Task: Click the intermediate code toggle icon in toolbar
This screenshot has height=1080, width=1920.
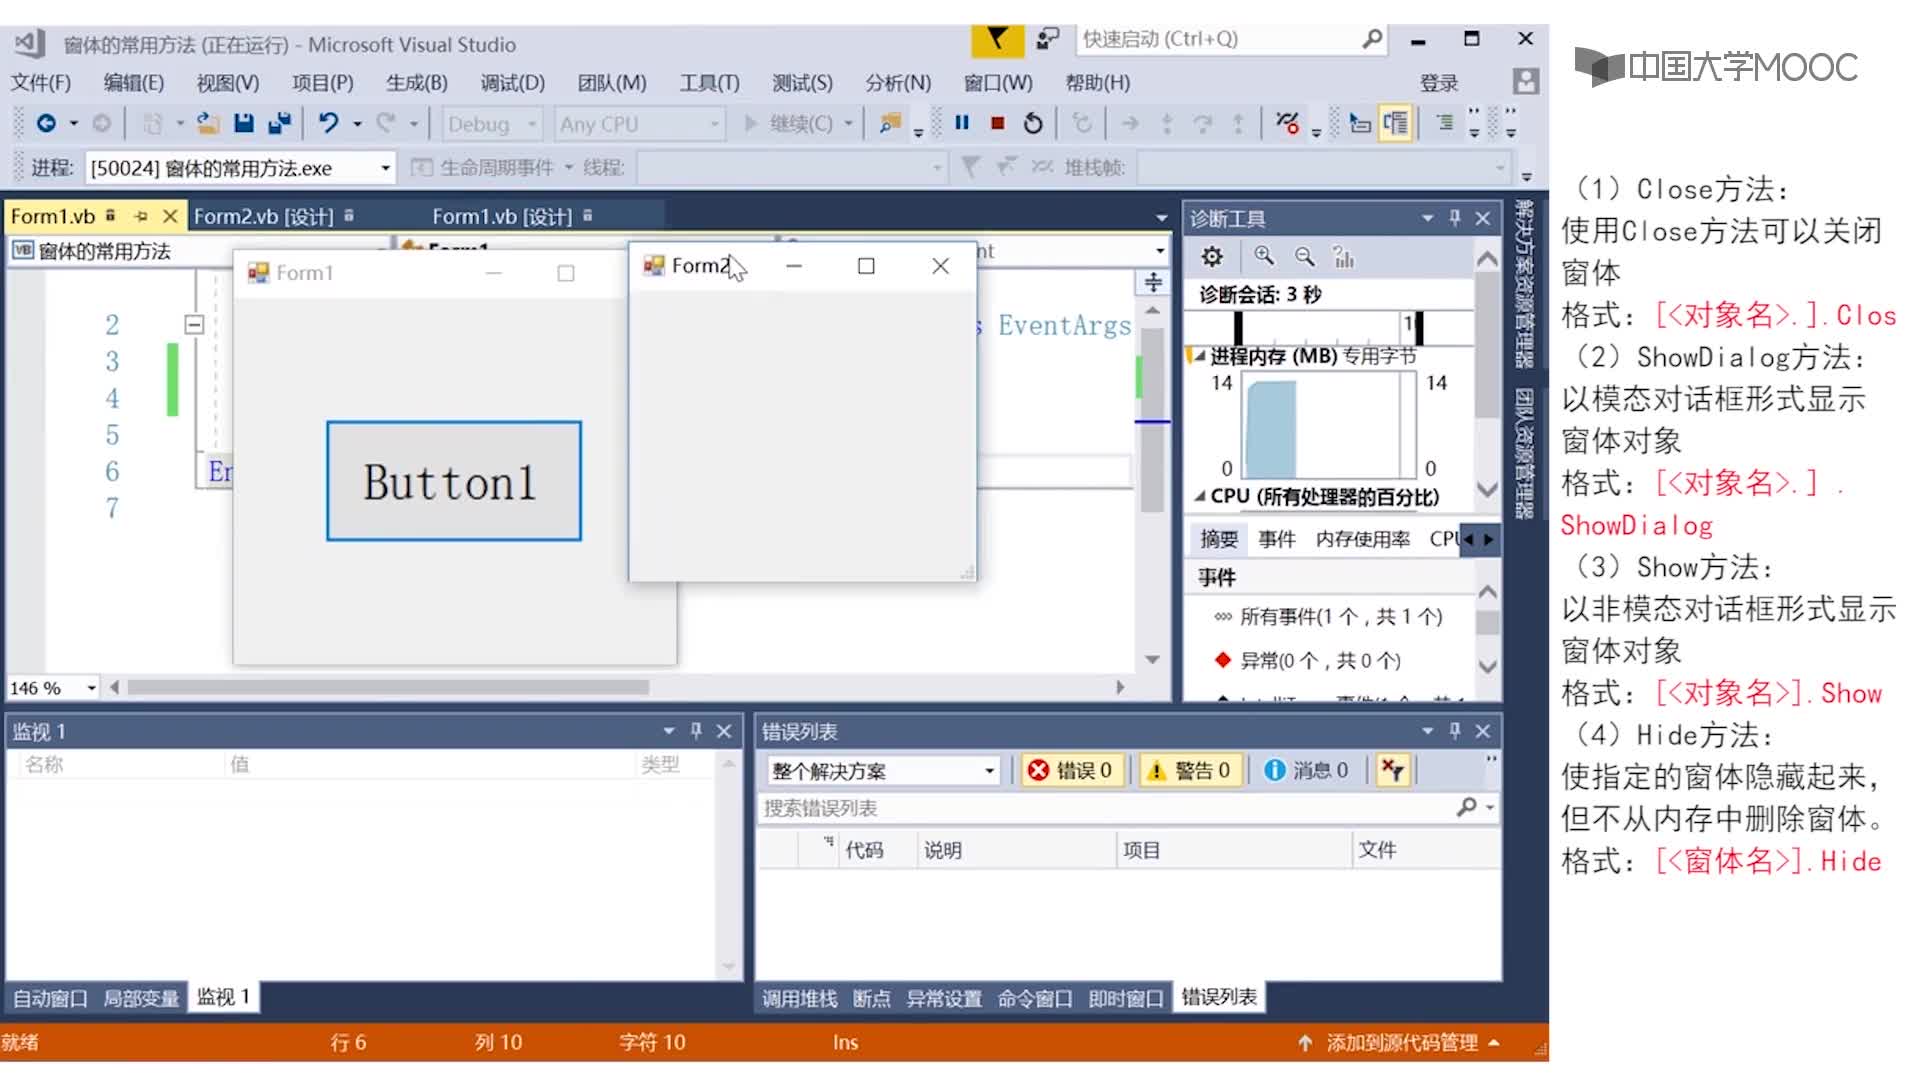Action: tap(1287, 124)
